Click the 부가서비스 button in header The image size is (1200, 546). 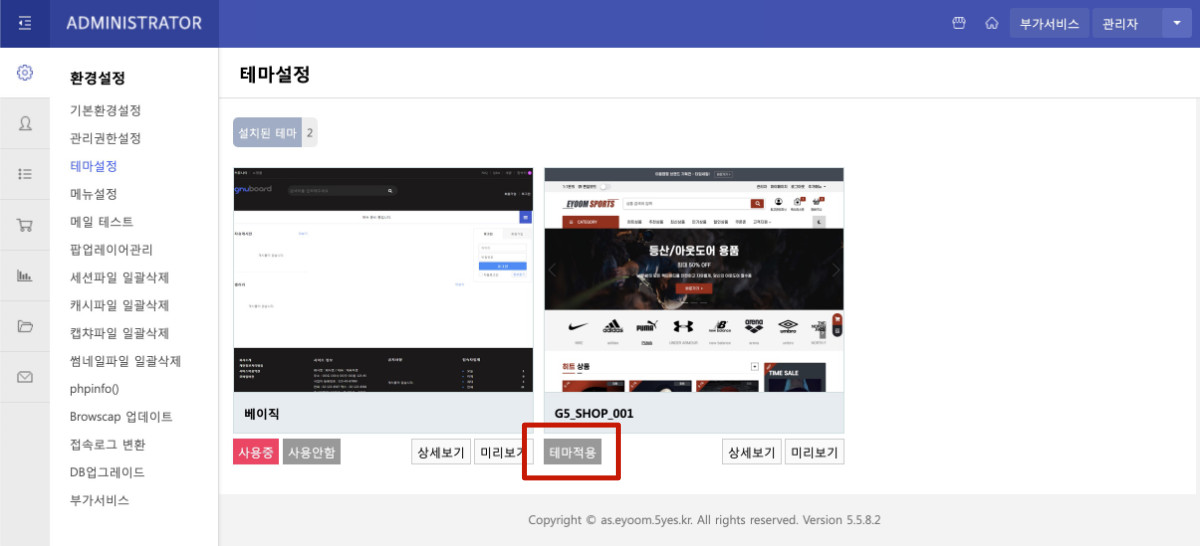1049,23
